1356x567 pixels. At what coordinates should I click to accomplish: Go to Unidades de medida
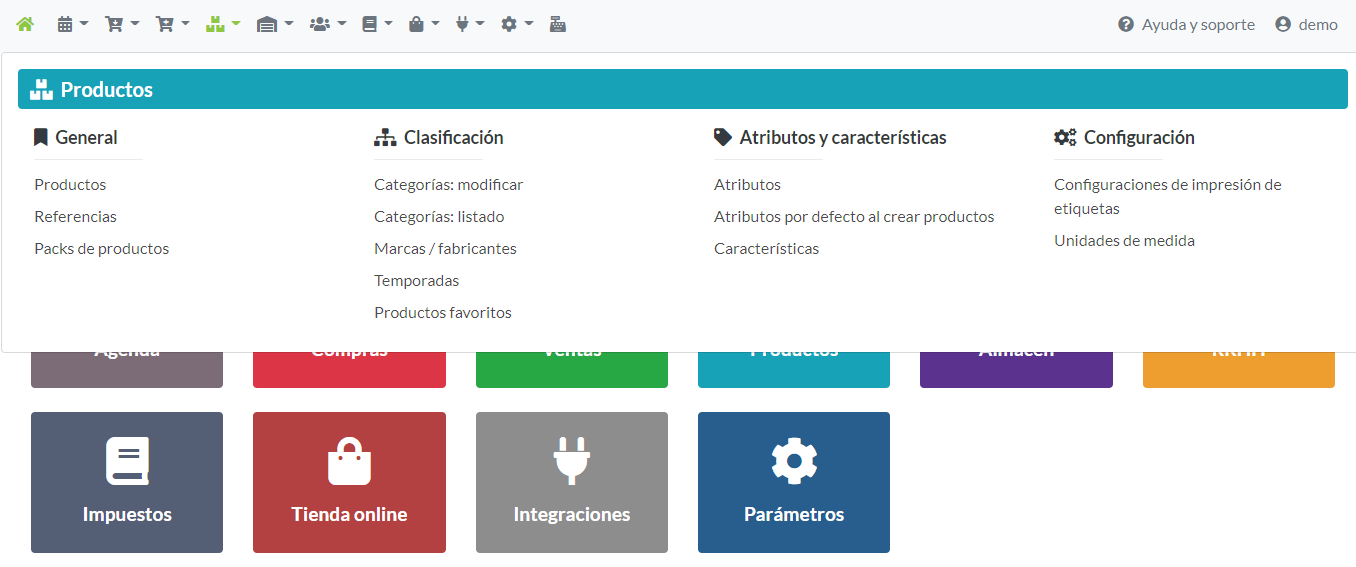pos(1124,241)
